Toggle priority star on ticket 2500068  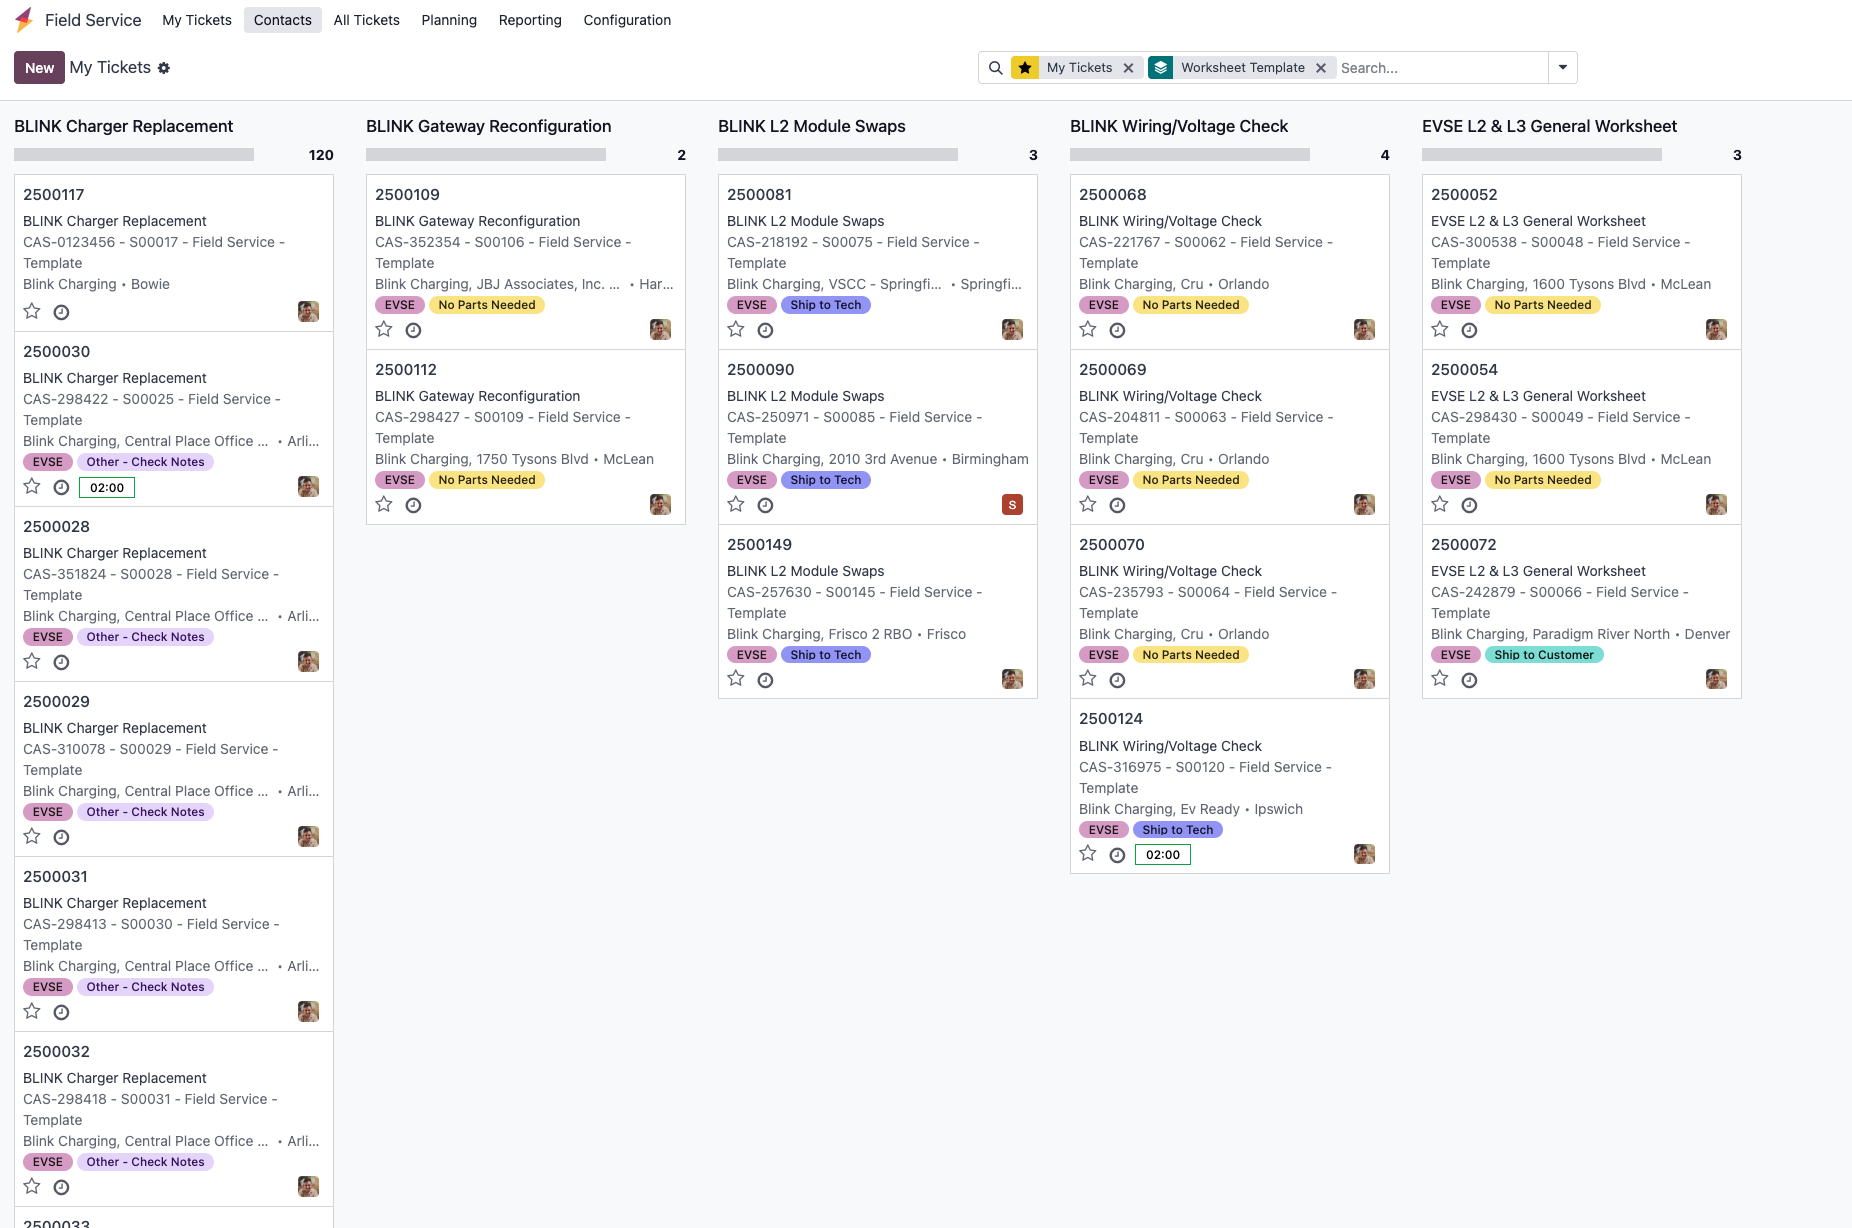pos(1088,329)
